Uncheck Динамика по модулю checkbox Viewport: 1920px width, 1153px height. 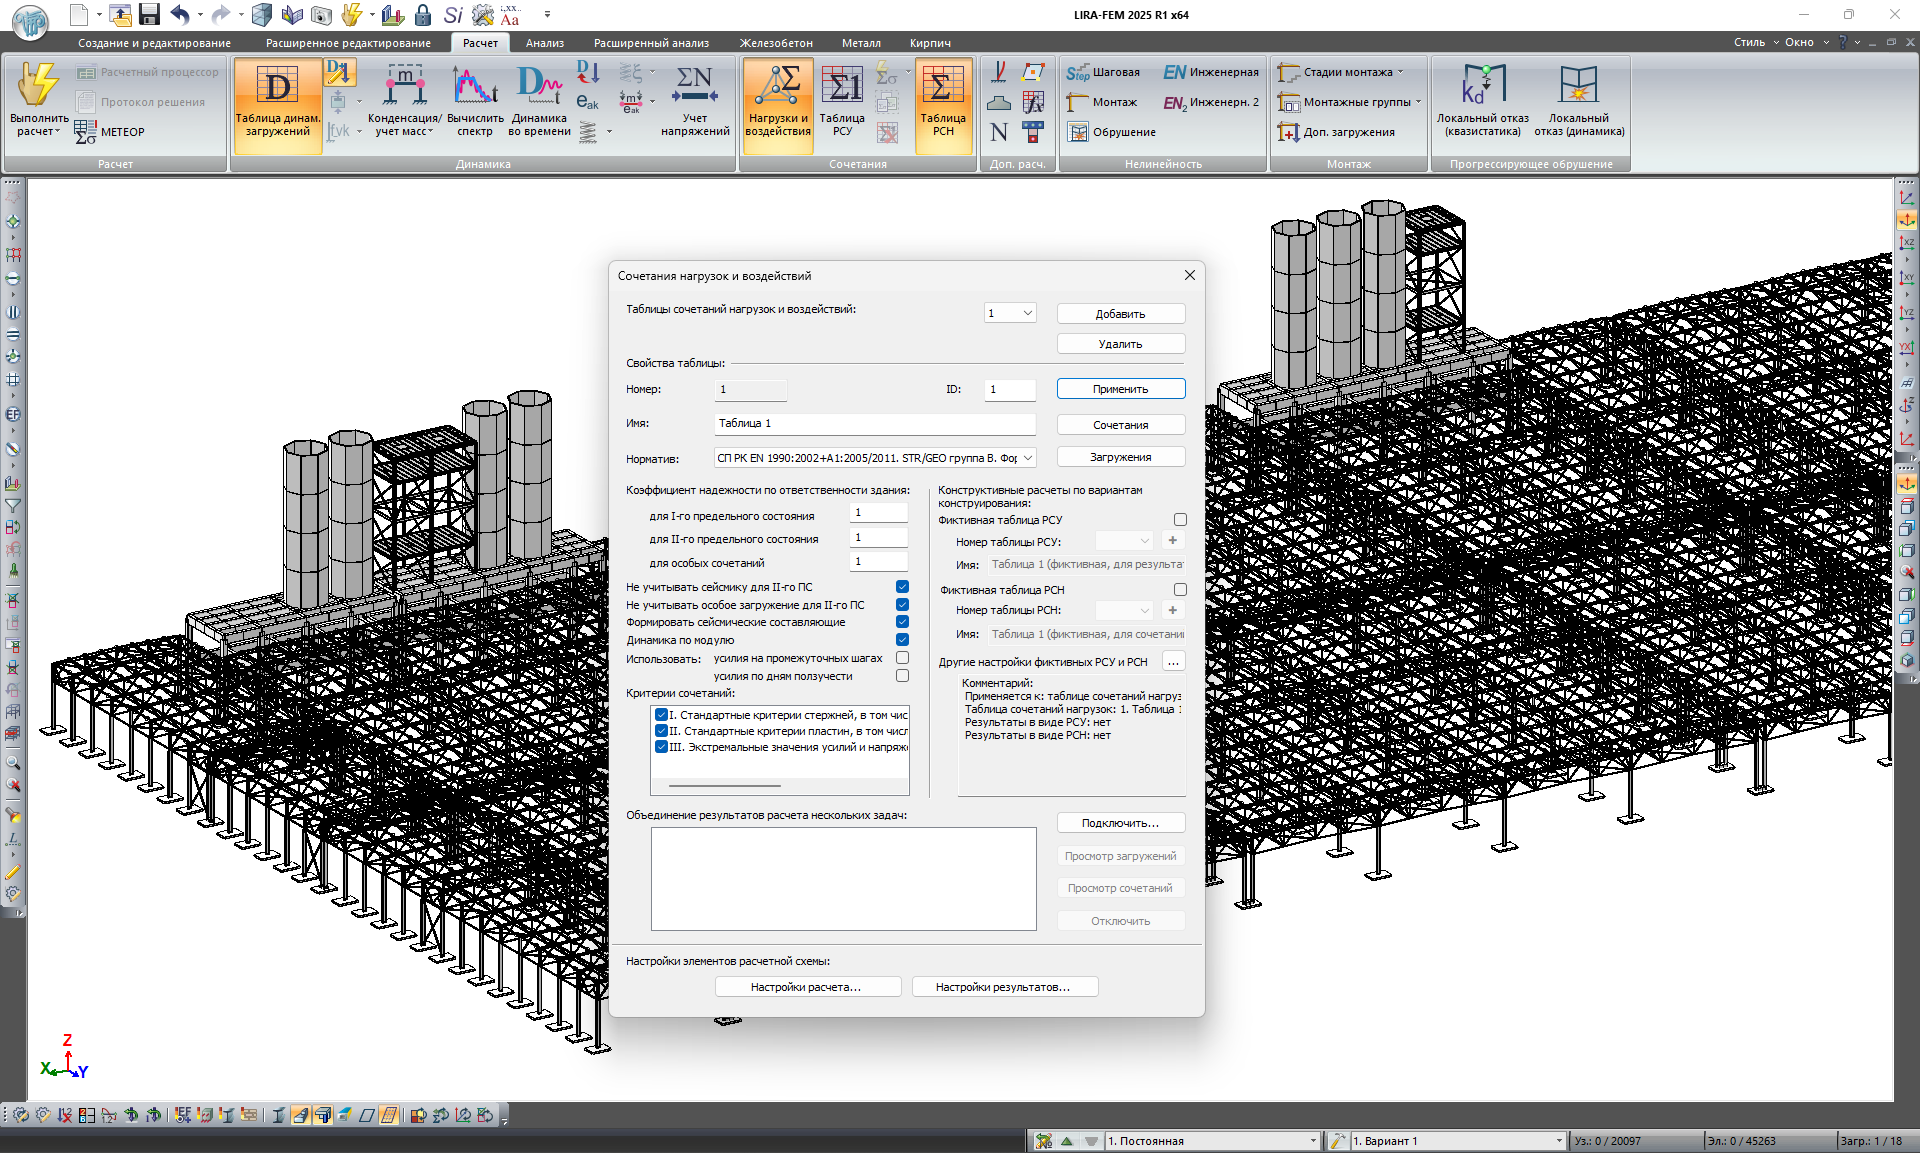tap(902, 640)
